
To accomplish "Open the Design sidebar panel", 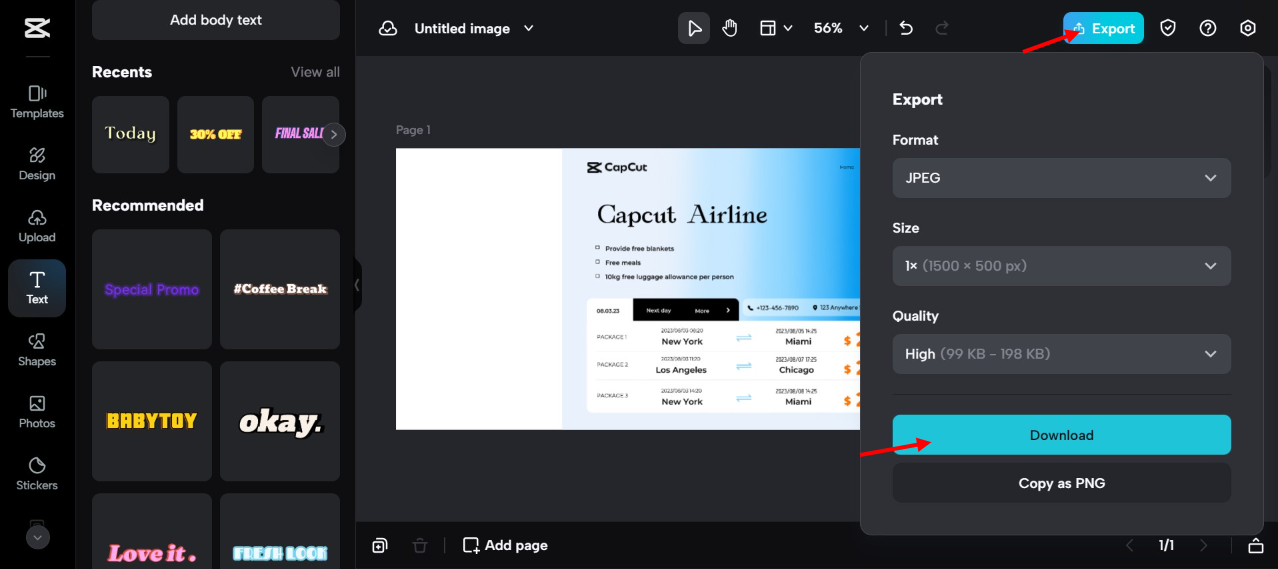I will [x=37, y=163].
